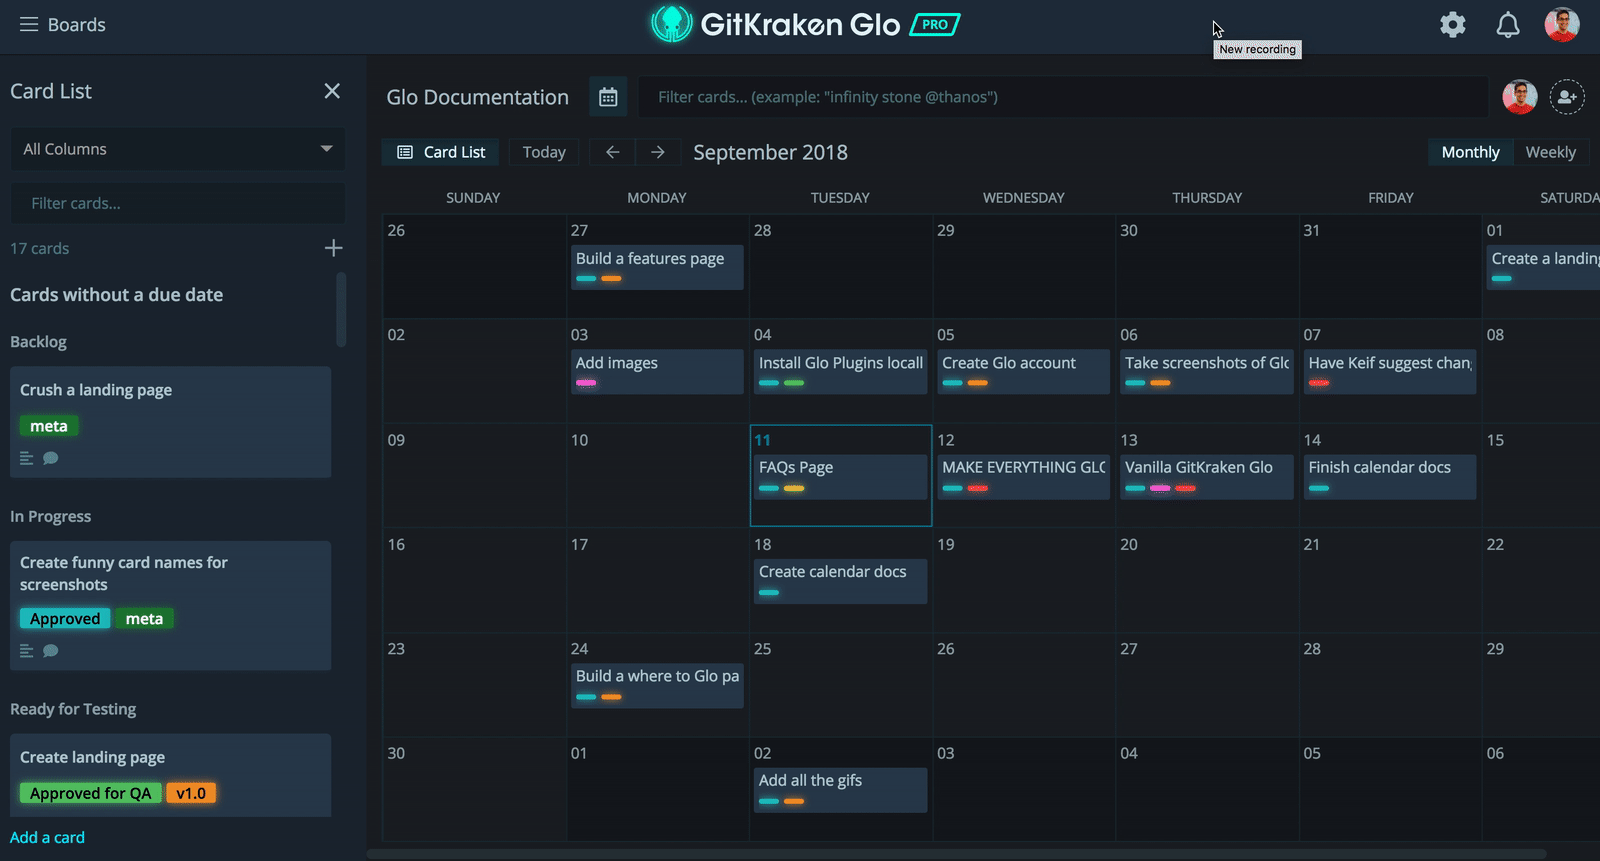1600x861 pixels.
Task: Open Create a landing card on Saturday 01
Action: pyautogui.click(x=1543, y=267)
